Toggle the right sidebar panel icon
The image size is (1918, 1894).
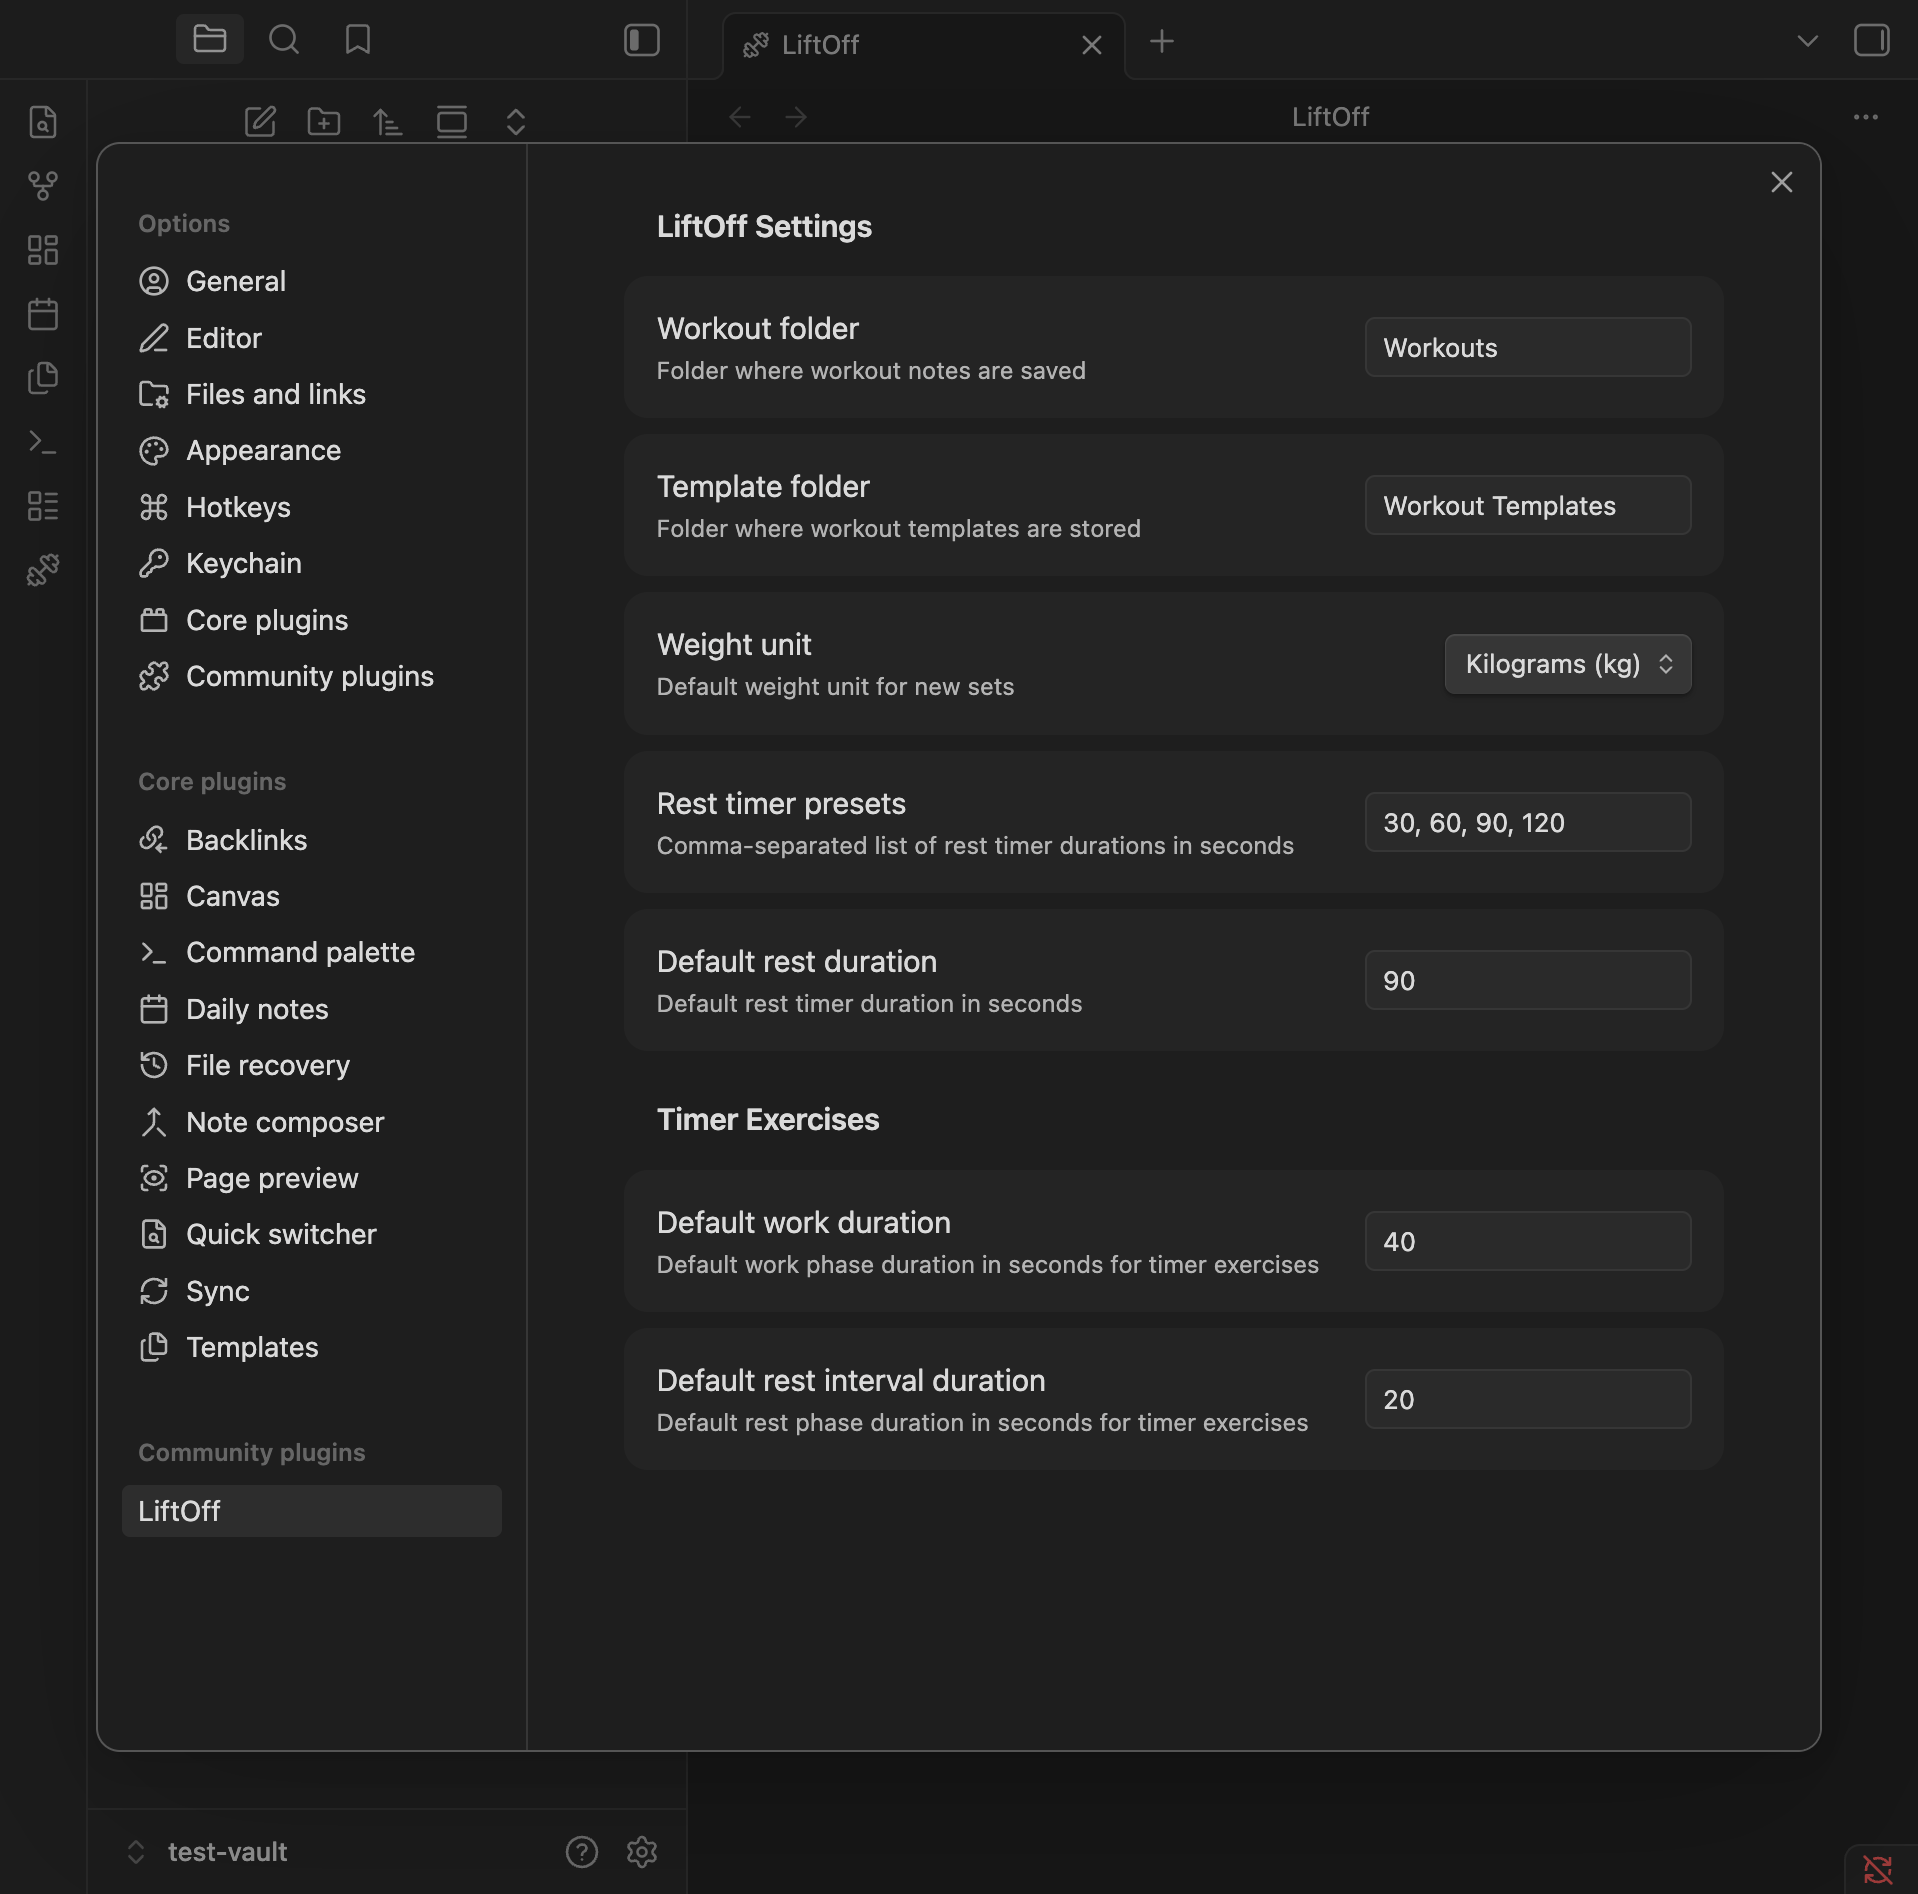point(1871,40)
